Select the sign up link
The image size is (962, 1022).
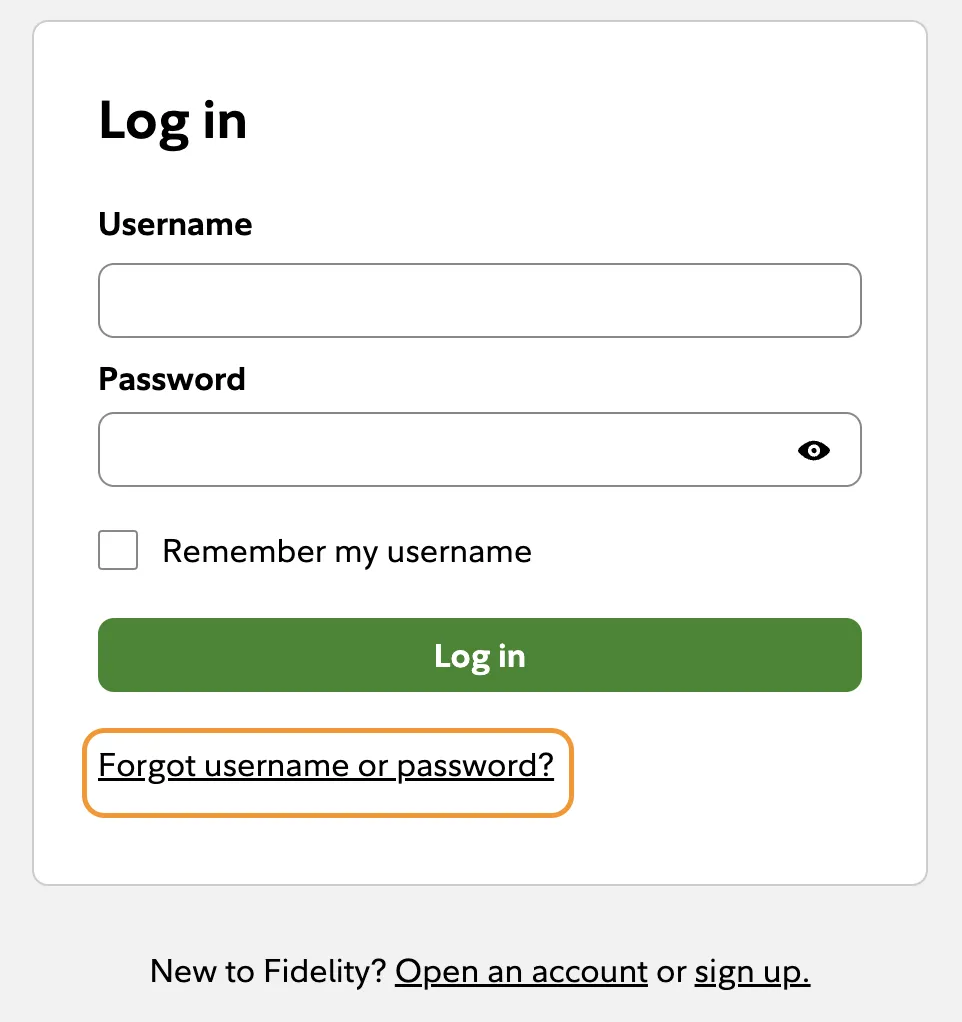coord(750,970)
